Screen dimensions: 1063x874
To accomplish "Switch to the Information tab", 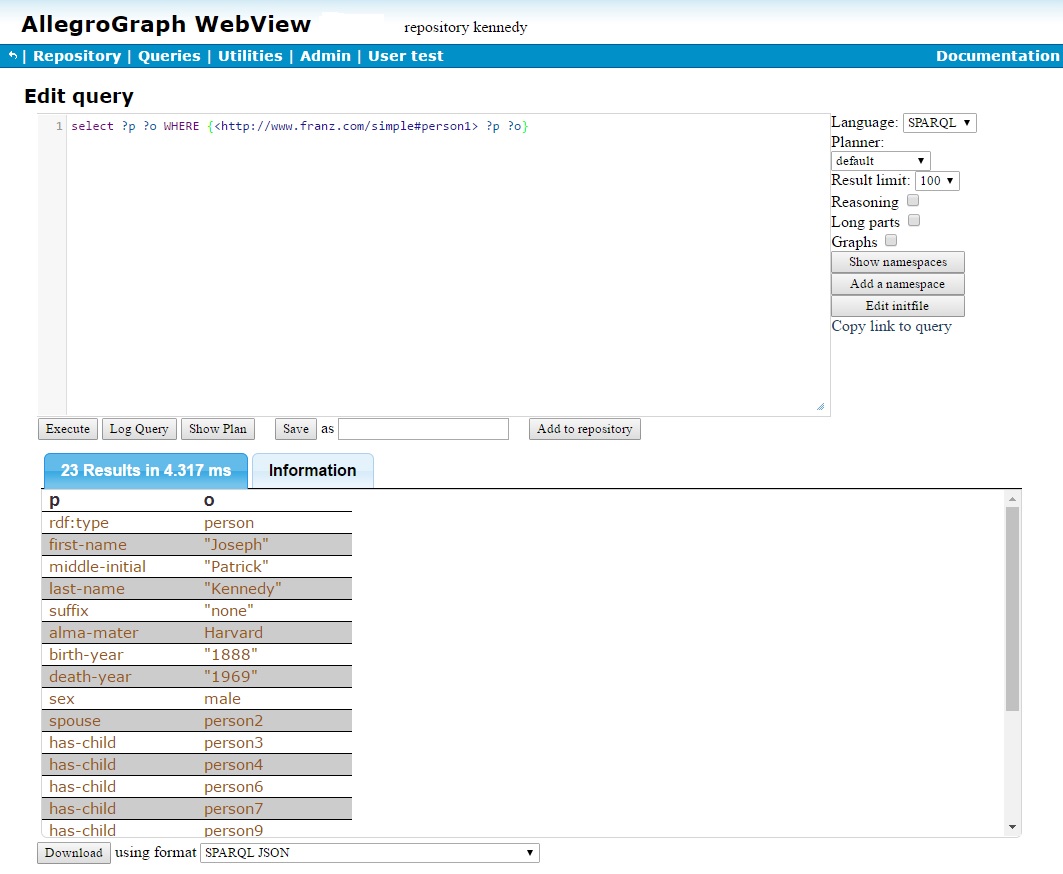I will (x=311, y=470).
